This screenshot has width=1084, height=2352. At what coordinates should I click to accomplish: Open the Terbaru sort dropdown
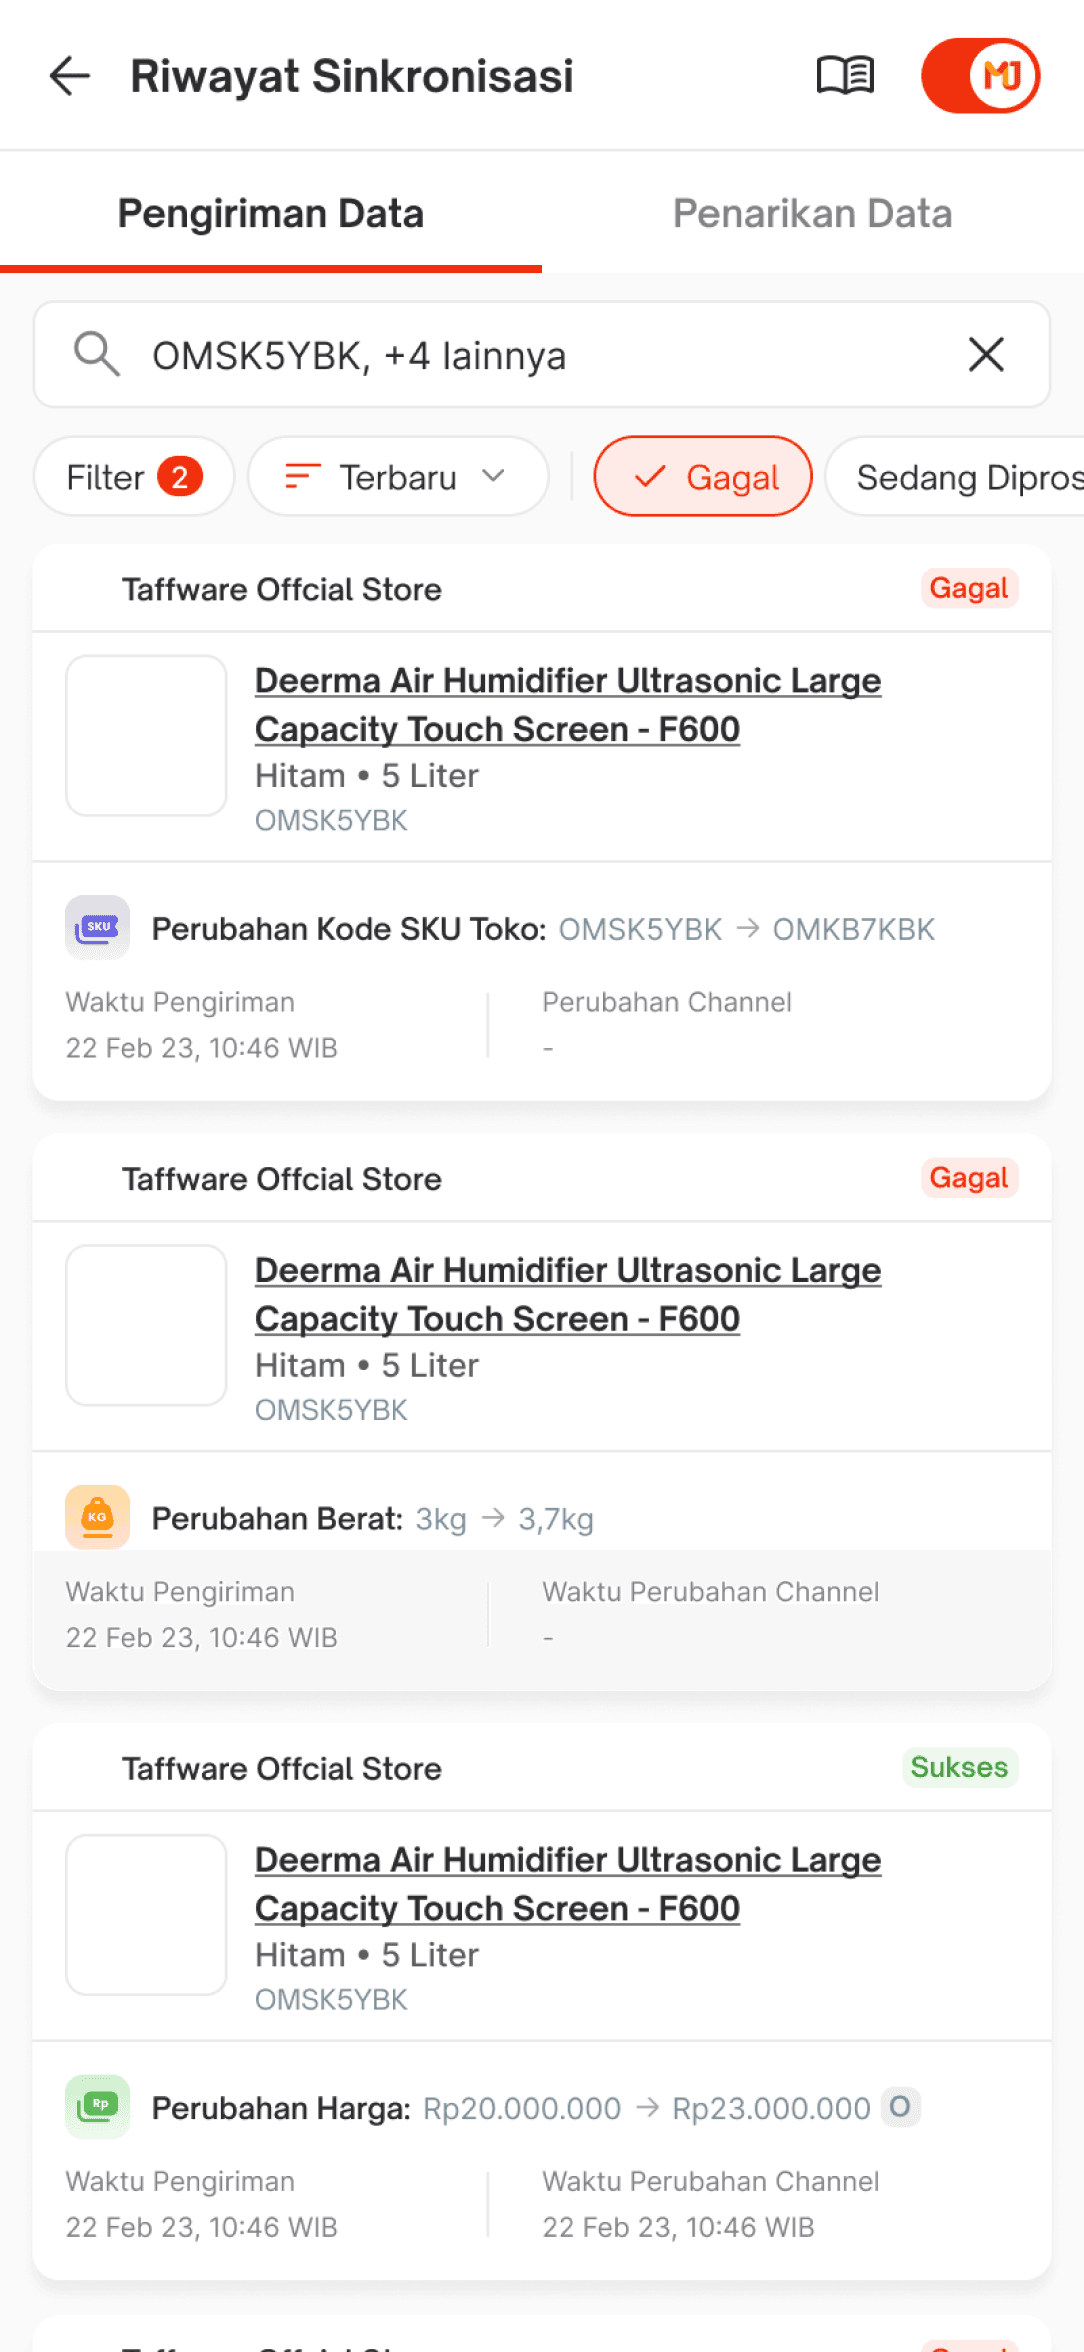pyautogui.click(x=398, y=477)
